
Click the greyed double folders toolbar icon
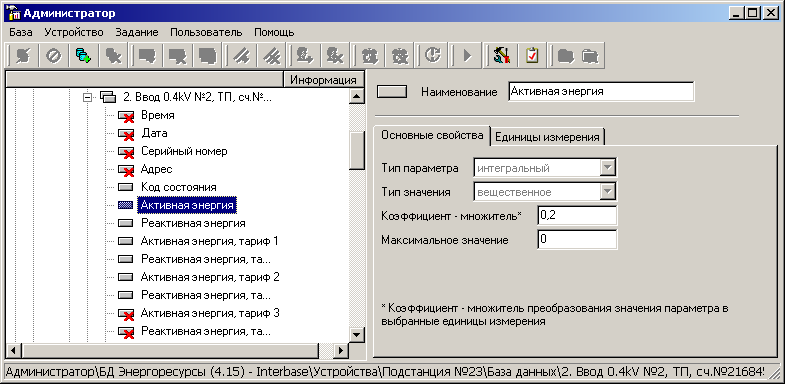(x=591, y=56)
